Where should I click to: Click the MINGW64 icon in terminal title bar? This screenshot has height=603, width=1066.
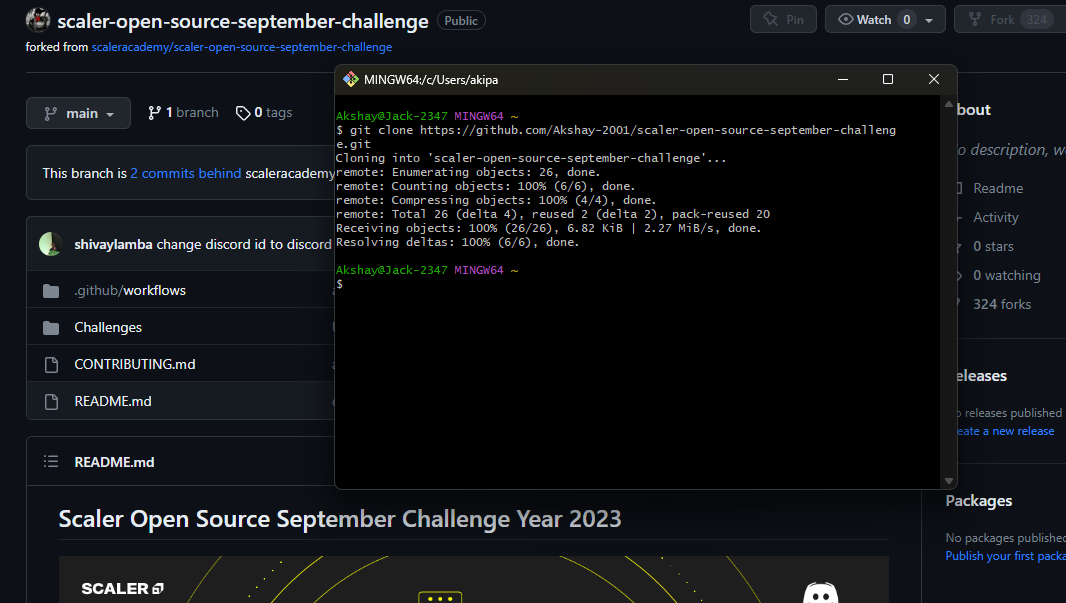351,79
